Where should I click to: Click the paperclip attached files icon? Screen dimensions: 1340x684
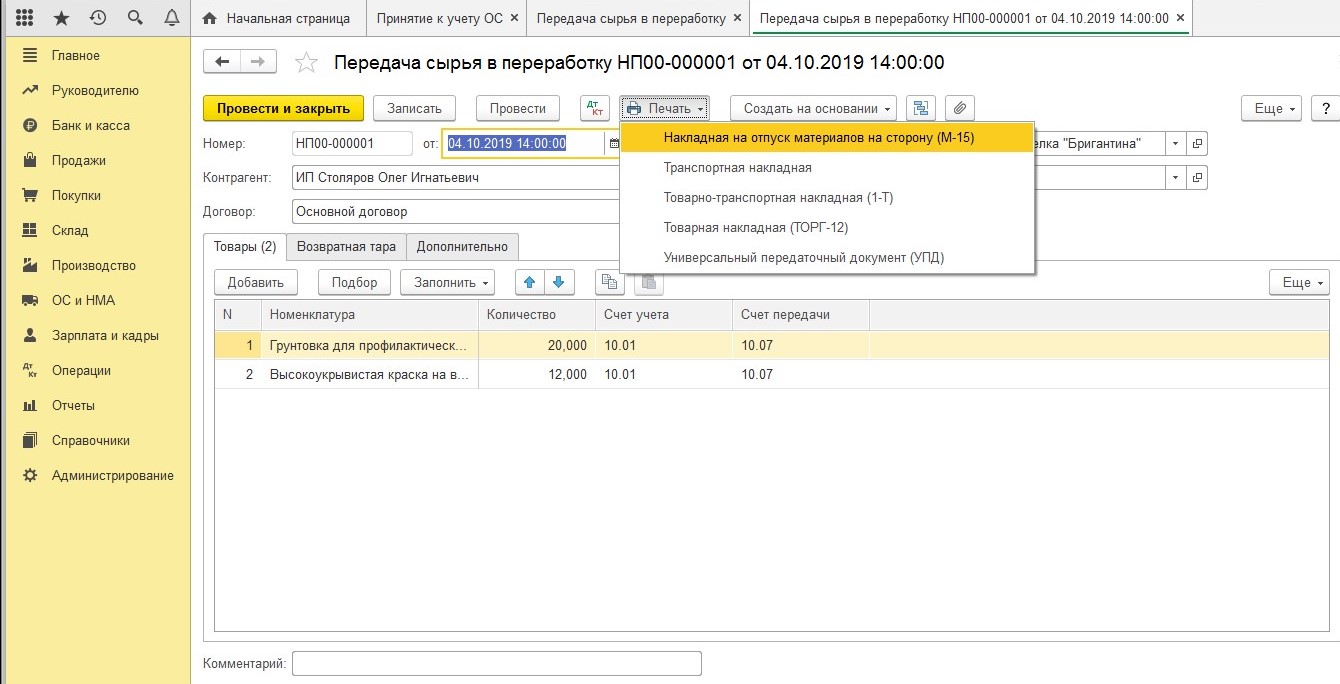[959, 108]
